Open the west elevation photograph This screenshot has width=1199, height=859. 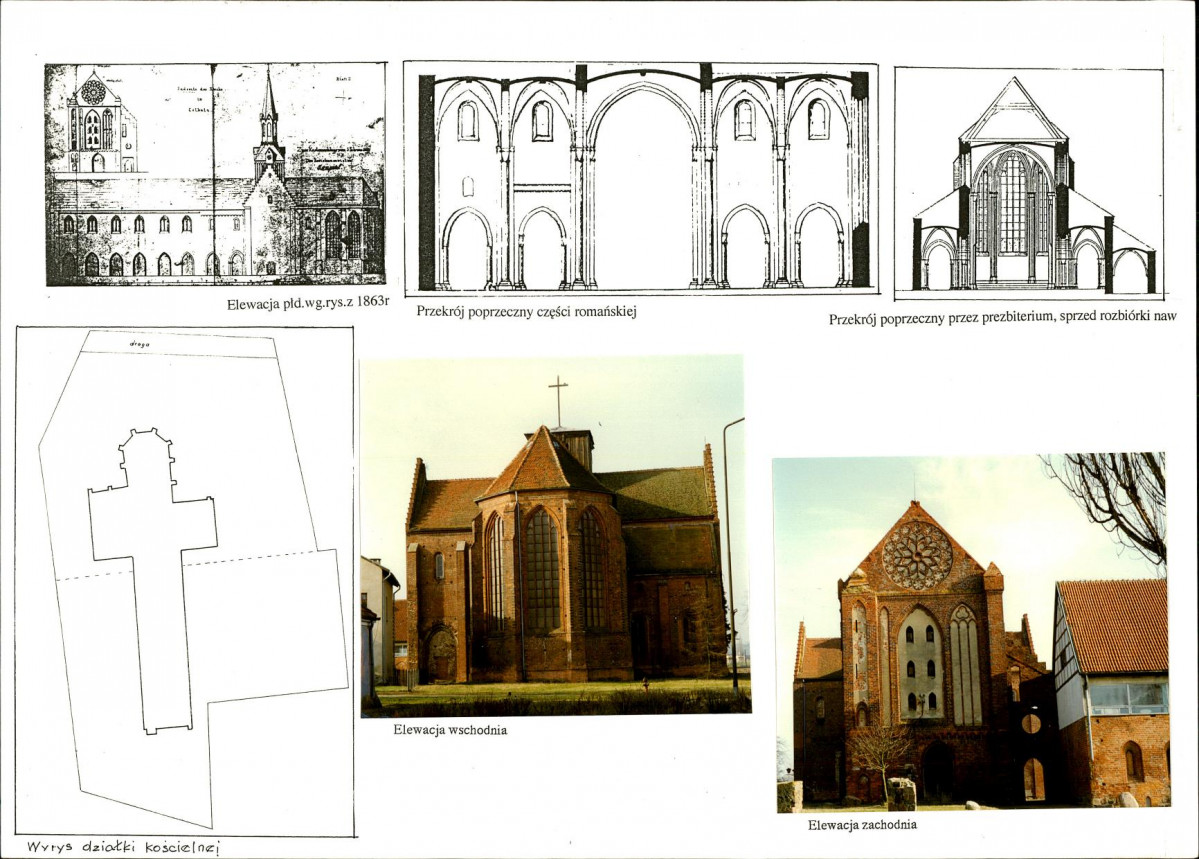point(971,632)
